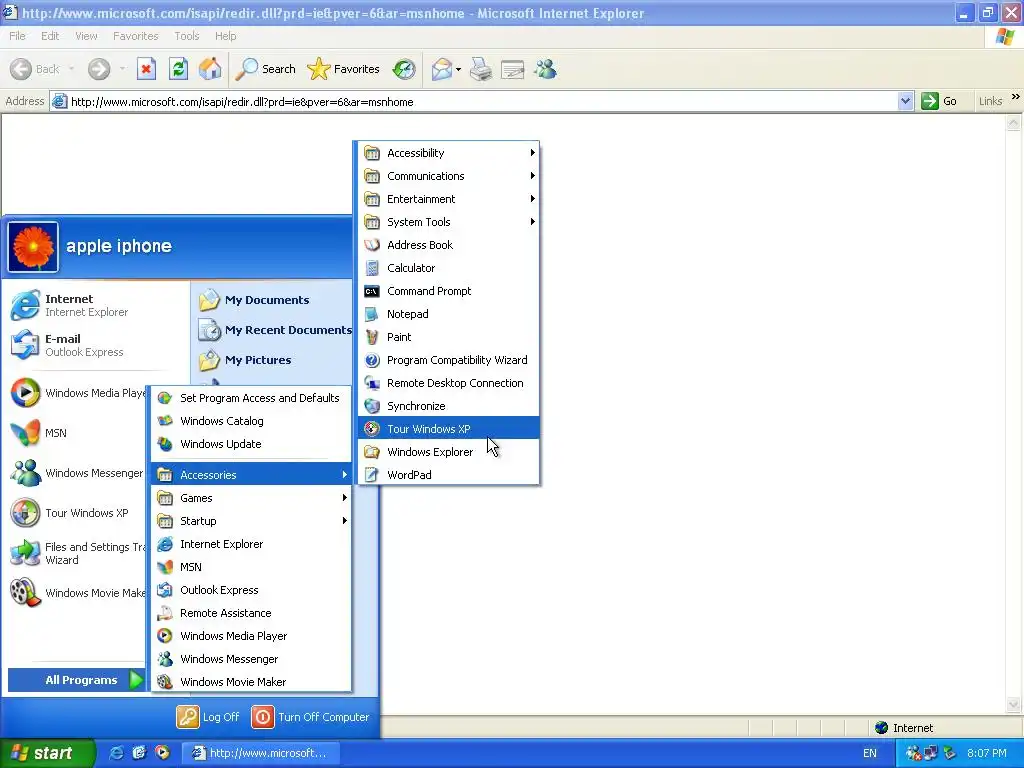Launch Command Prompt from Accessories
The width and height of the screenshot is (1024, 768).
[449, 291]
